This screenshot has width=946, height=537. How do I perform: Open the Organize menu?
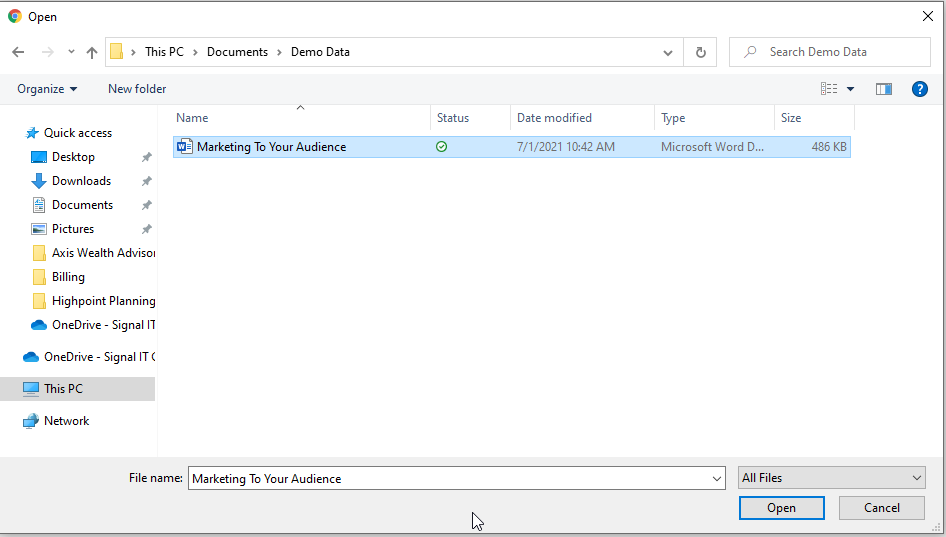(47, 89)
